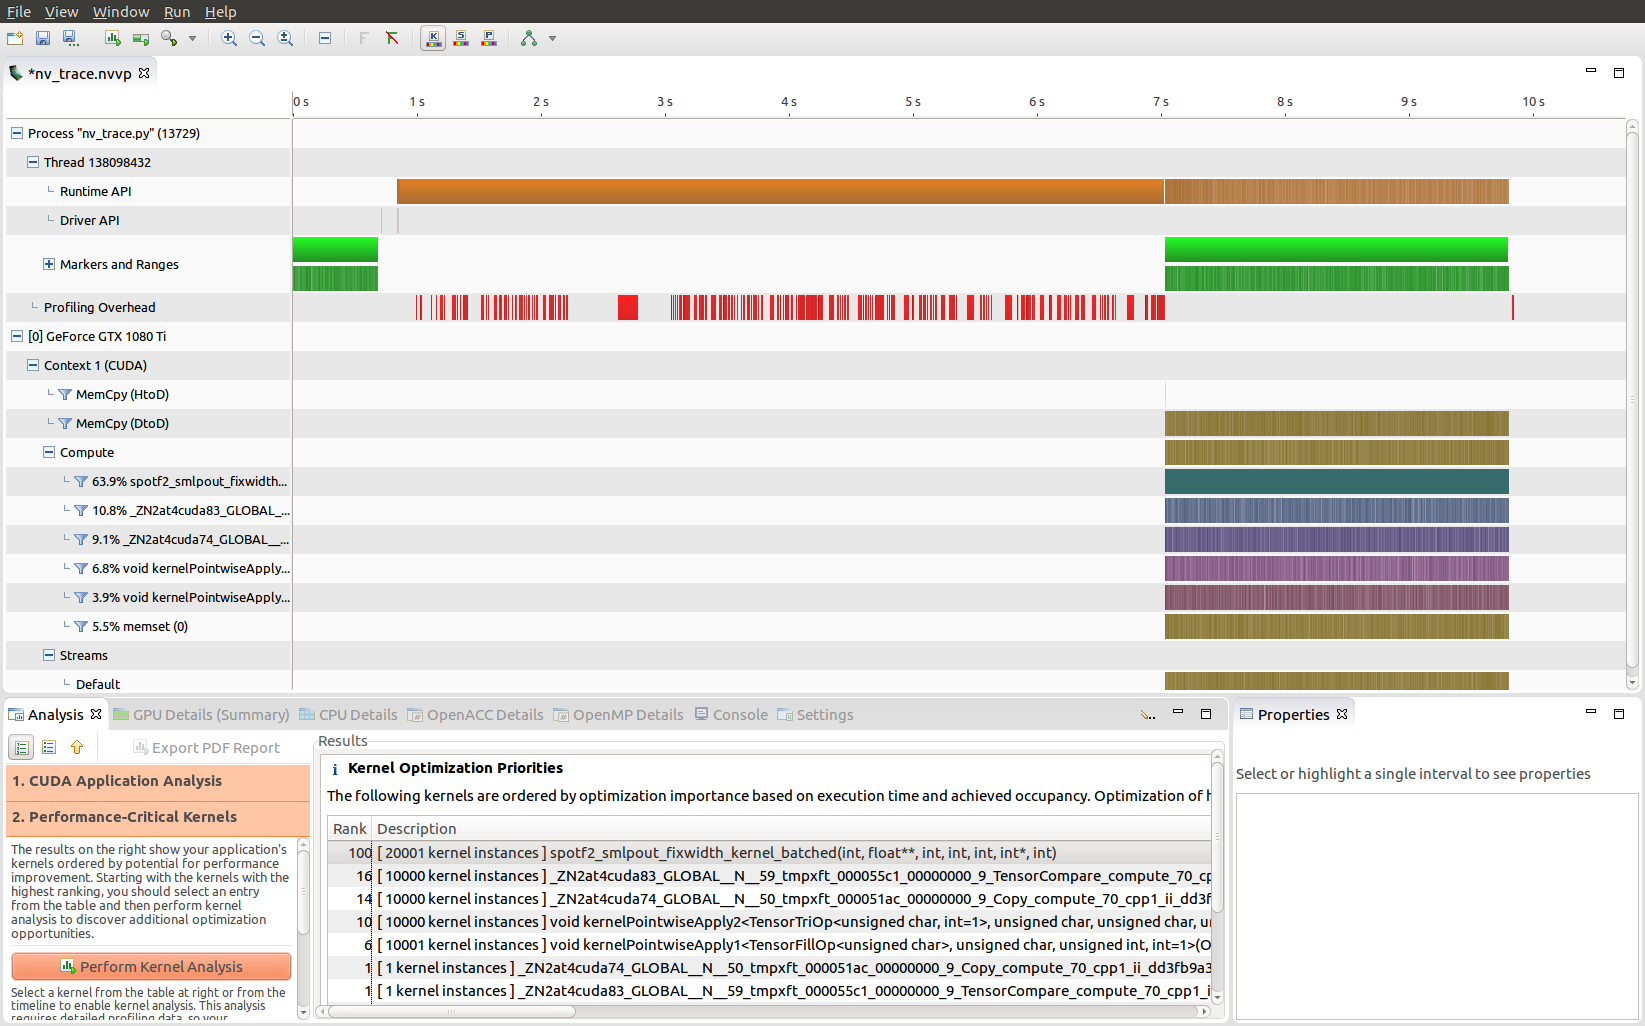Collapse the Thread 138098432 node
1645x1026 pixels.
point(33,162)
